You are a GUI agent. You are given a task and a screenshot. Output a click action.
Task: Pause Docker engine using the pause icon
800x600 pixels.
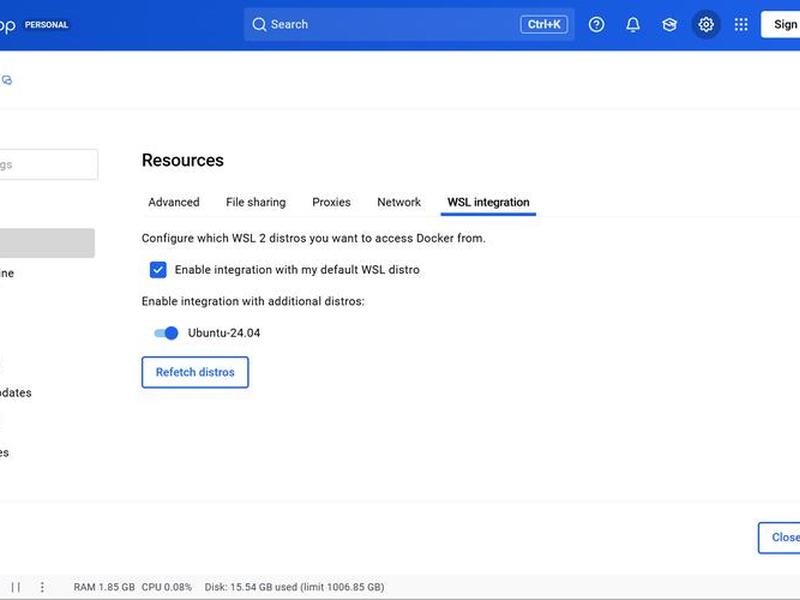click(x=16, y=587)
